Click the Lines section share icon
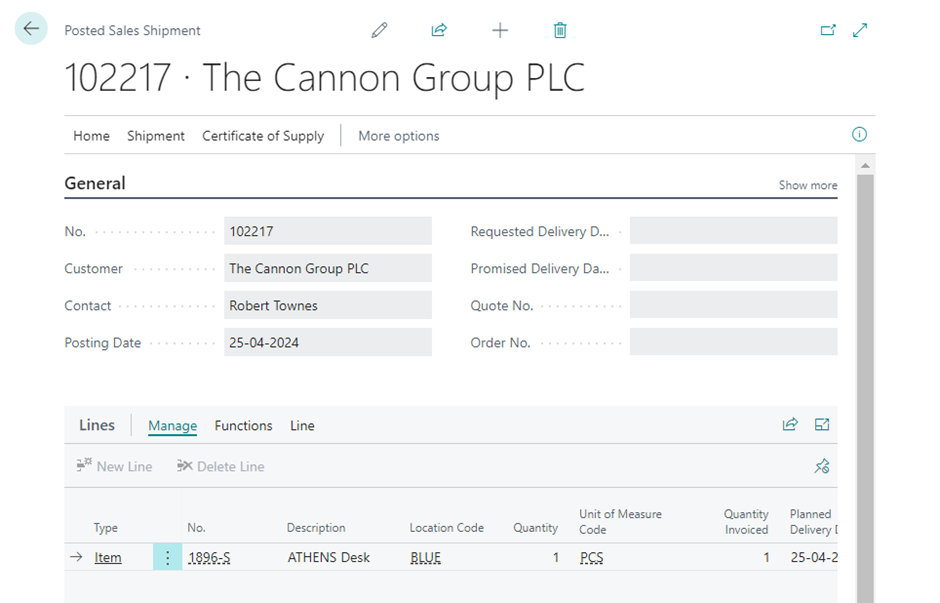This screenshot has width=940, height=603. pyautogui.click(x=790, y=425)
